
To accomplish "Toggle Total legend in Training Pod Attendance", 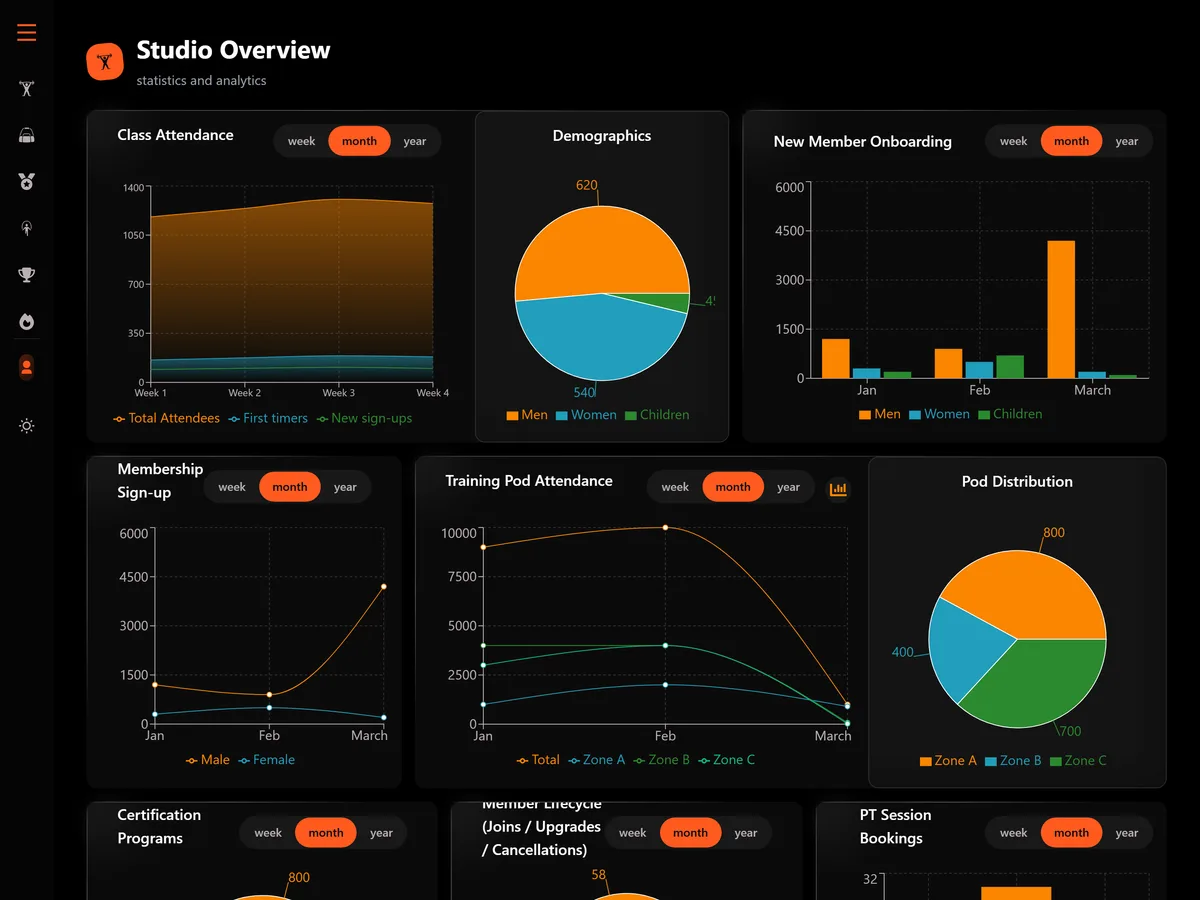I will click(538, 760).
